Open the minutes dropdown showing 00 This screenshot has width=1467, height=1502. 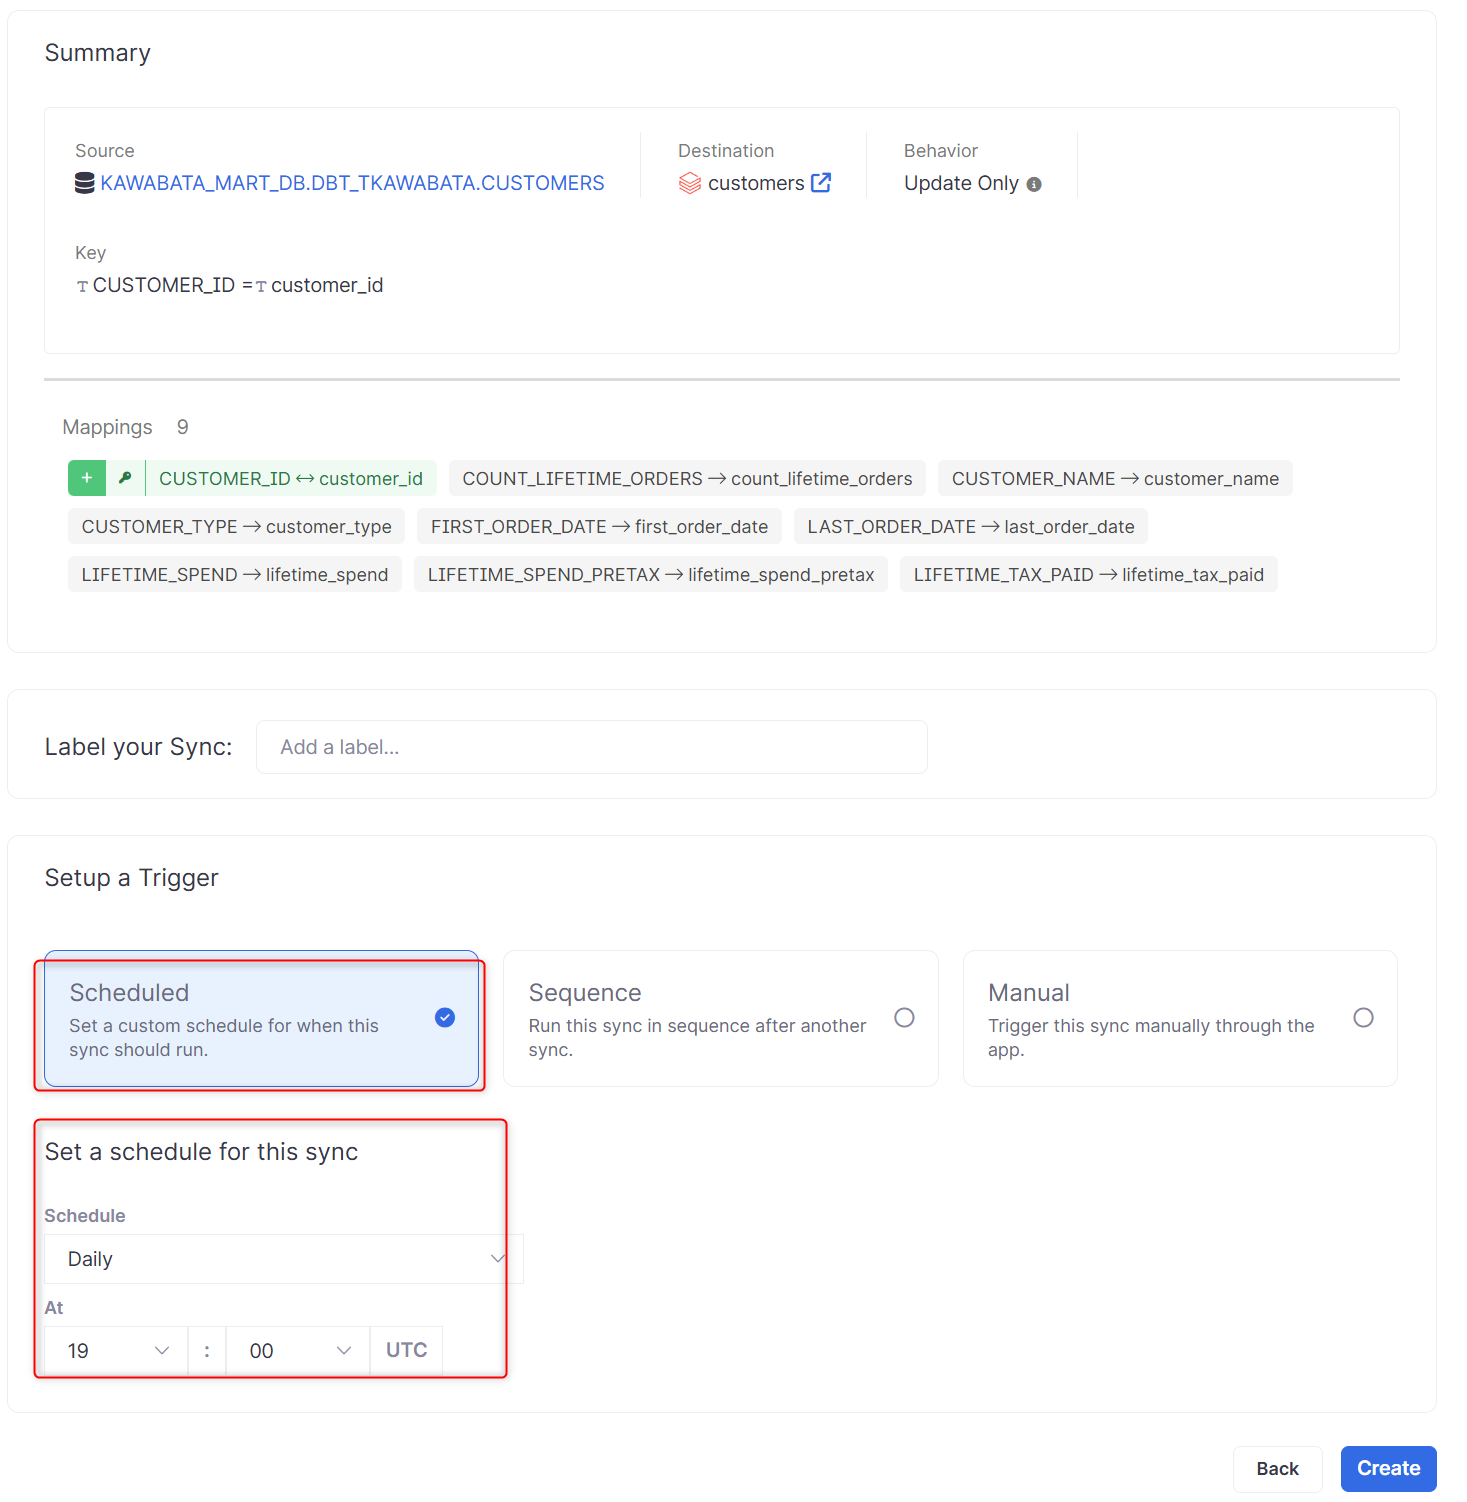tap(298, 1351)
